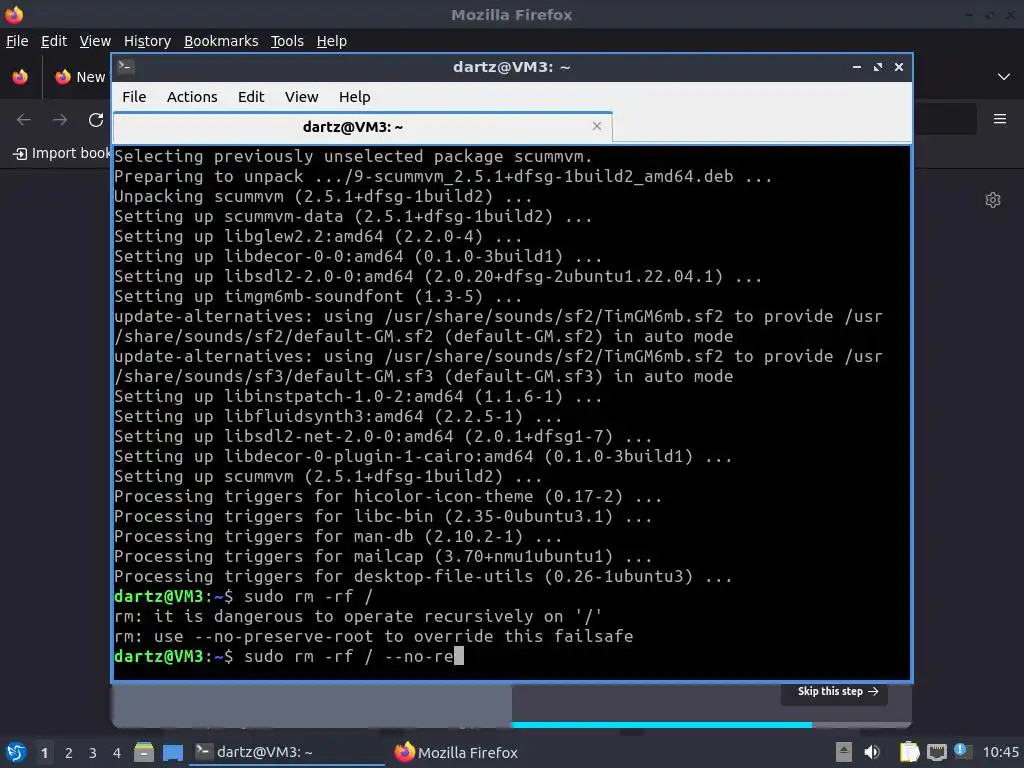Screen dimensions: 1024x768
Task: Click 'Processing triggers for desktop-file-utils' line
Action: coord(423,577)
